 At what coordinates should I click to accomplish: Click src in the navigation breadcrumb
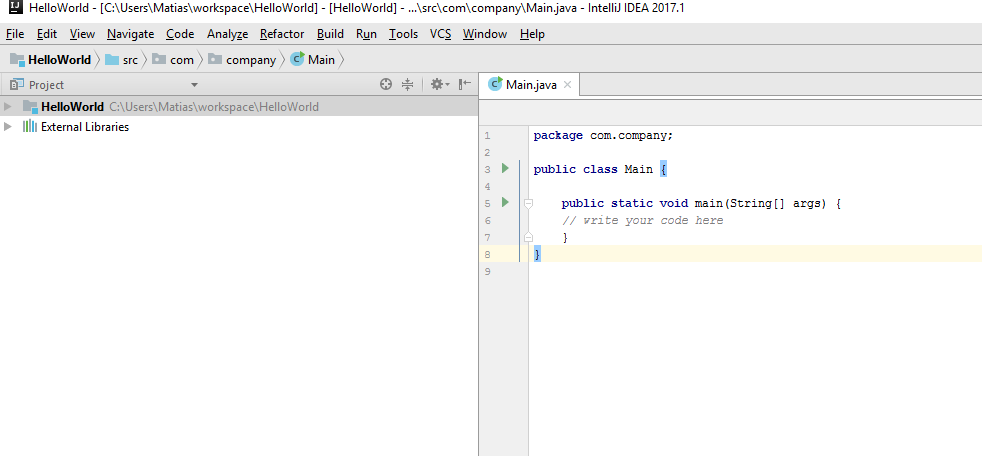pyautogui.click(x=121, y=60)
